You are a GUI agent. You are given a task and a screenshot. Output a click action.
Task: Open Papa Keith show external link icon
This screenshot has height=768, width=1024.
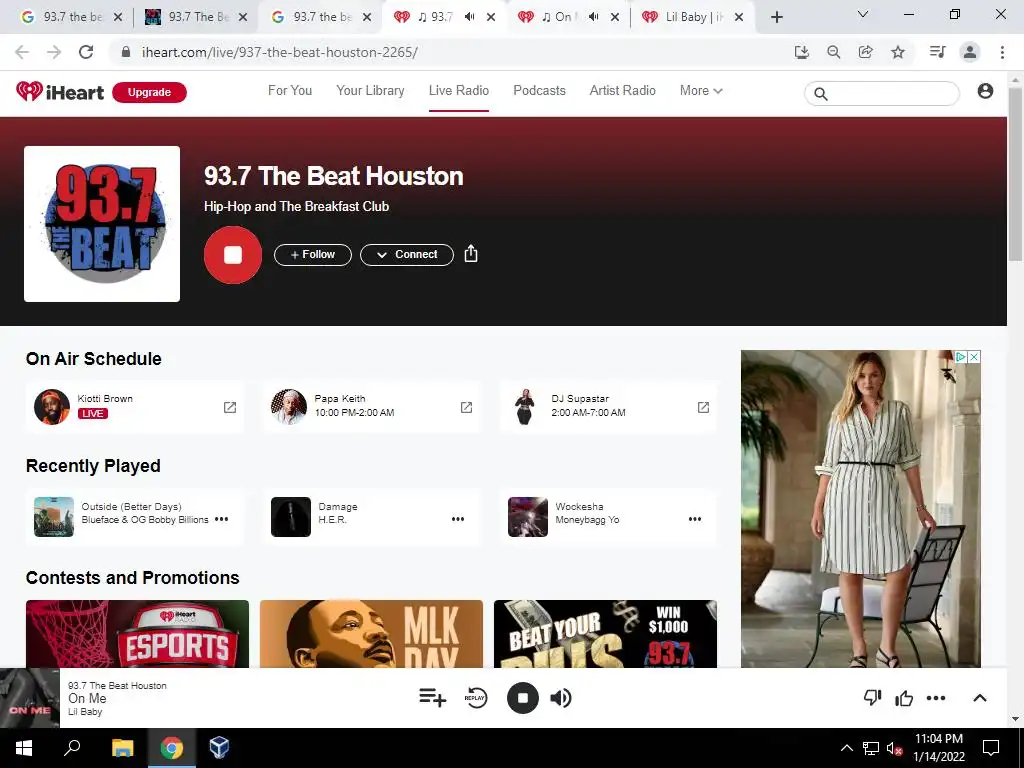[x=466, y=408]
